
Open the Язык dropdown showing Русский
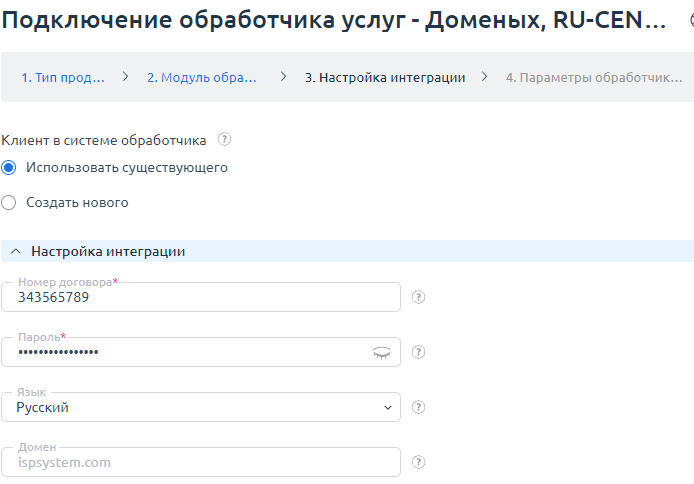(200, 408)
